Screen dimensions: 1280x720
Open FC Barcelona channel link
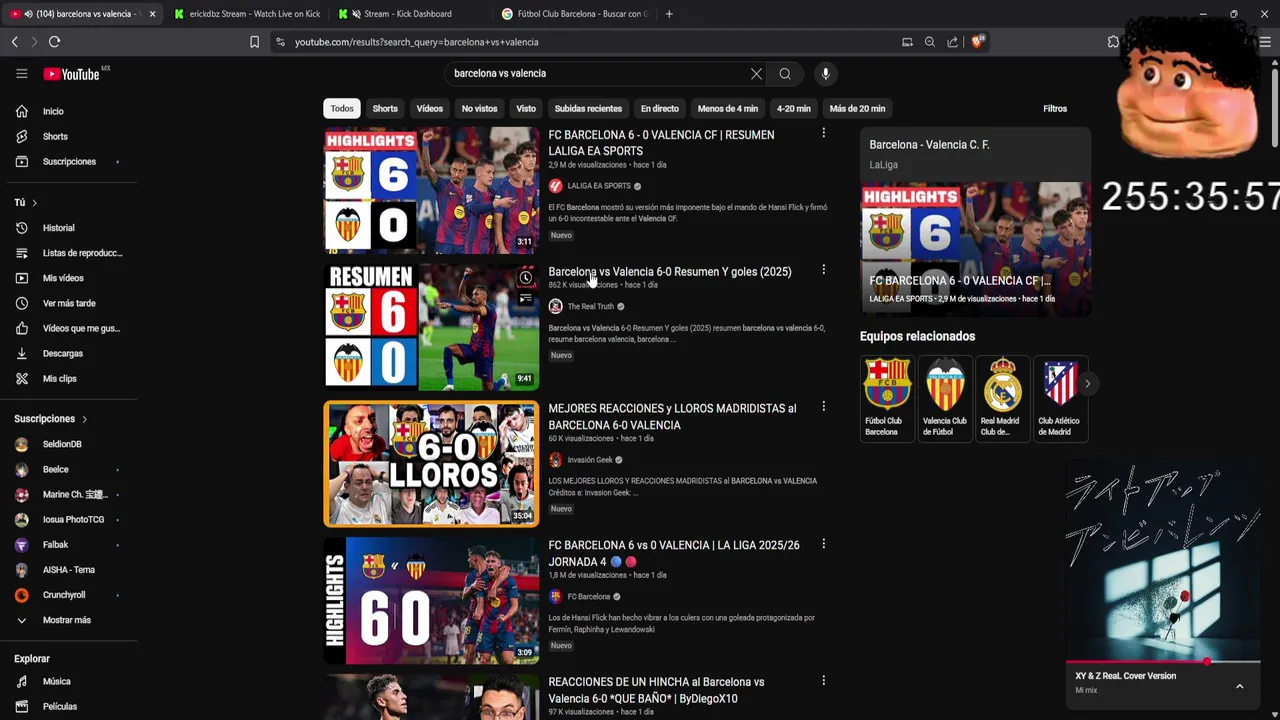point(588,597)
